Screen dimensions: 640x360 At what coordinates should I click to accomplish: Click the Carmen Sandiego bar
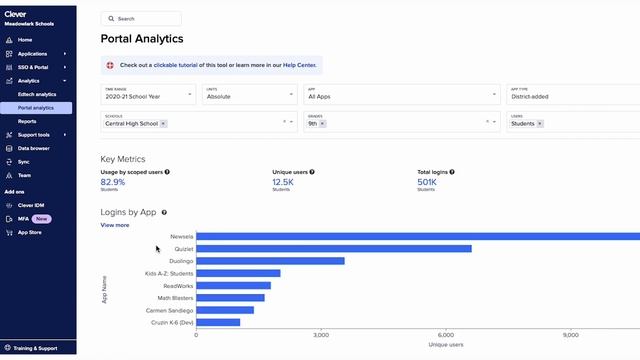pyautogui.click(x=225, y=310)
